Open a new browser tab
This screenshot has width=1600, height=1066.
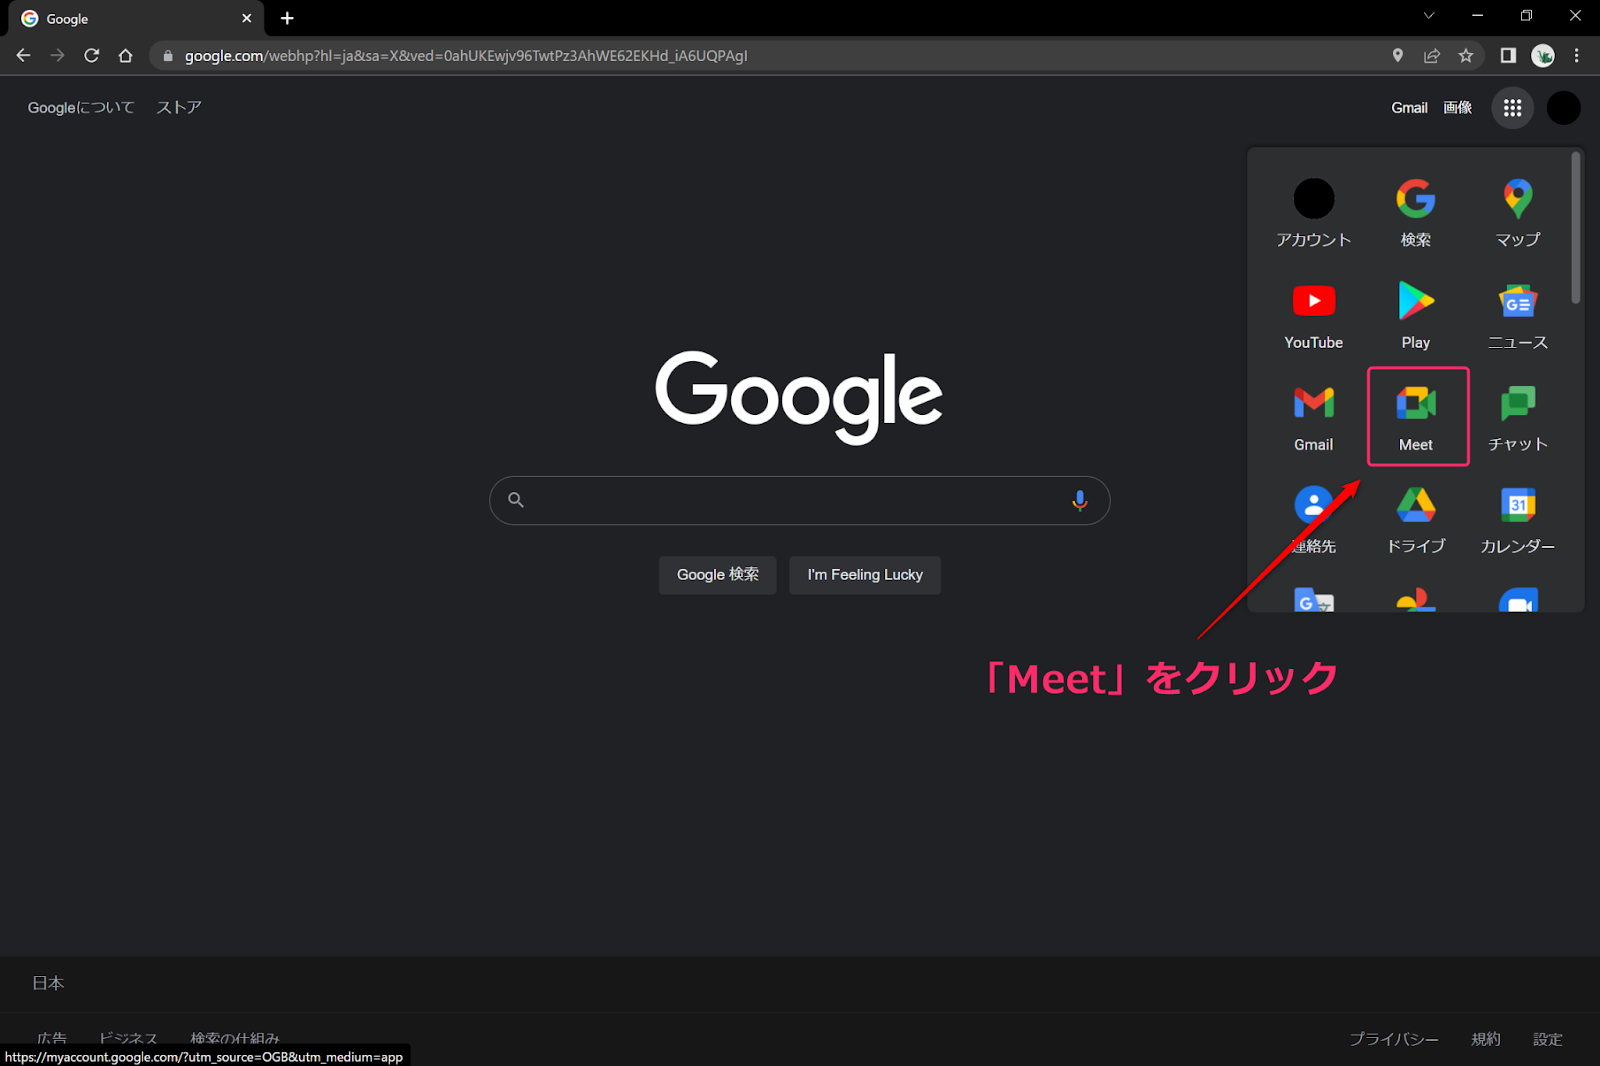click(x=287, y=18)
